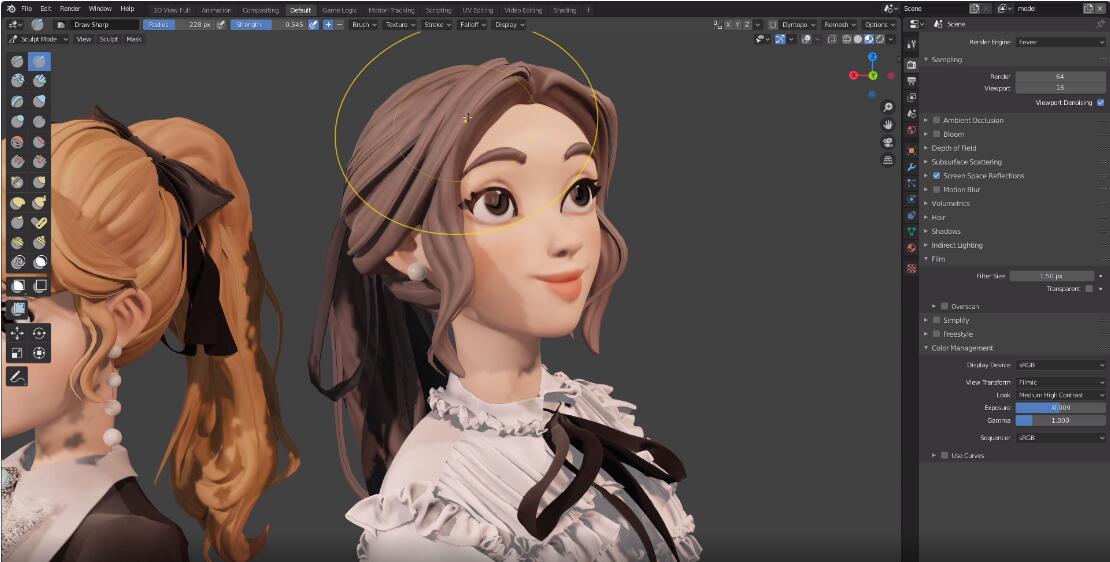Open the Falloff popover button
The height and width of the screenshot is (562, 1110).
(472, 24)
